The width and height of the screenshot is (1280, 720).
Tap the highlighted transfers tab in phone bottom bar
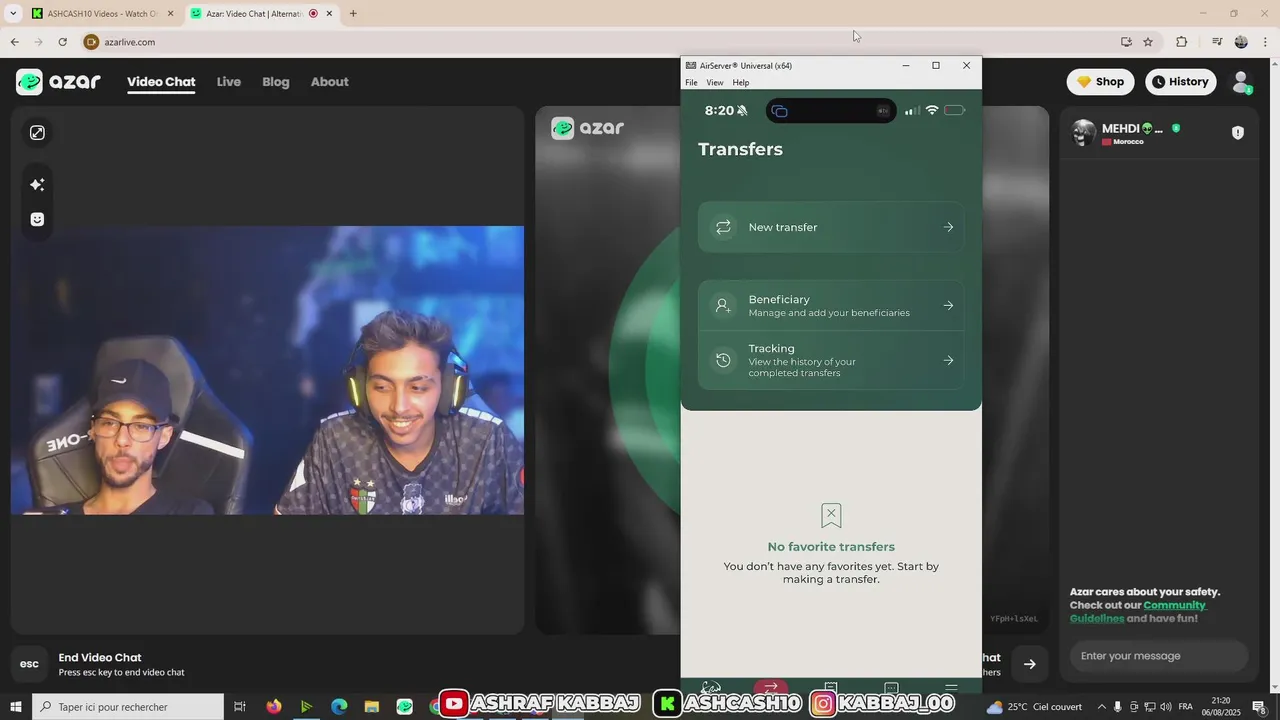point(770,687)
